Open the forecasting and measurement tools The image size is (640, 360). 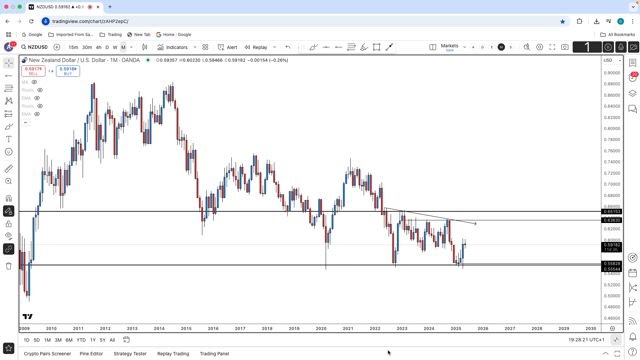coord(9,114)
